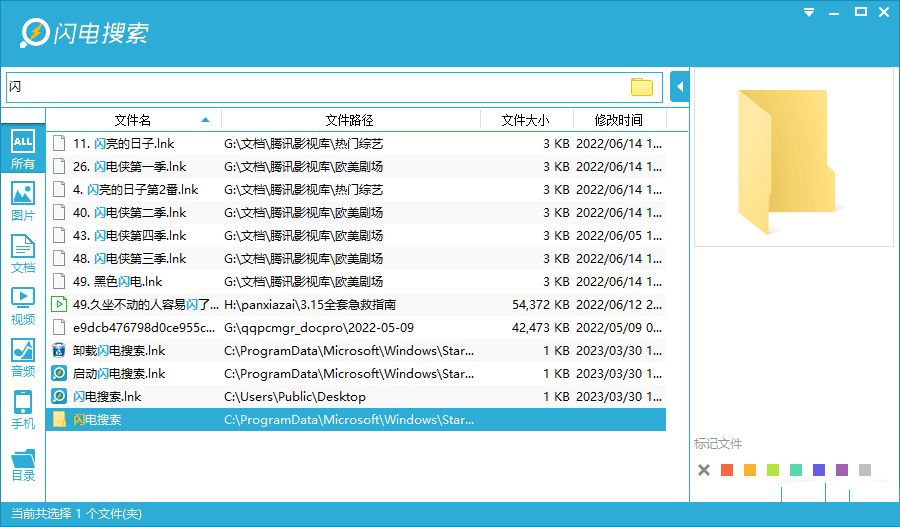
Task: Sort by 文件名 column header
Action: pyautogui.click(x=133, y=120)
